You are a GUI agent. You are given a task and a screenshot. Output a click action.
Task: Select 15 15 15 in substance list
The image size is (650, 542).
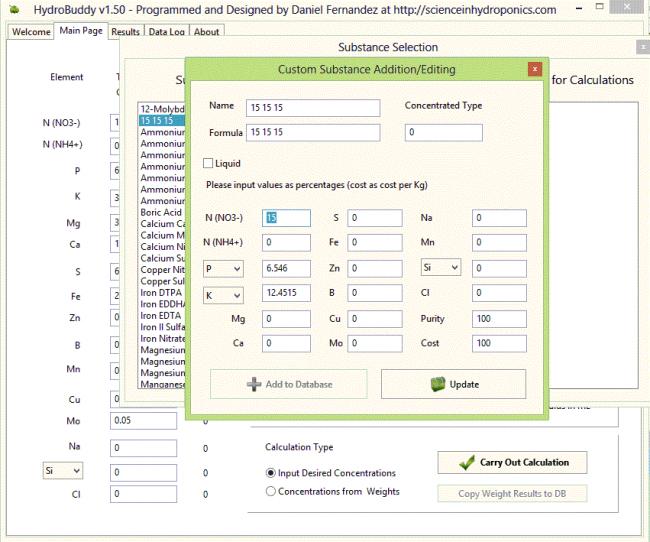[x=162, y=121]
